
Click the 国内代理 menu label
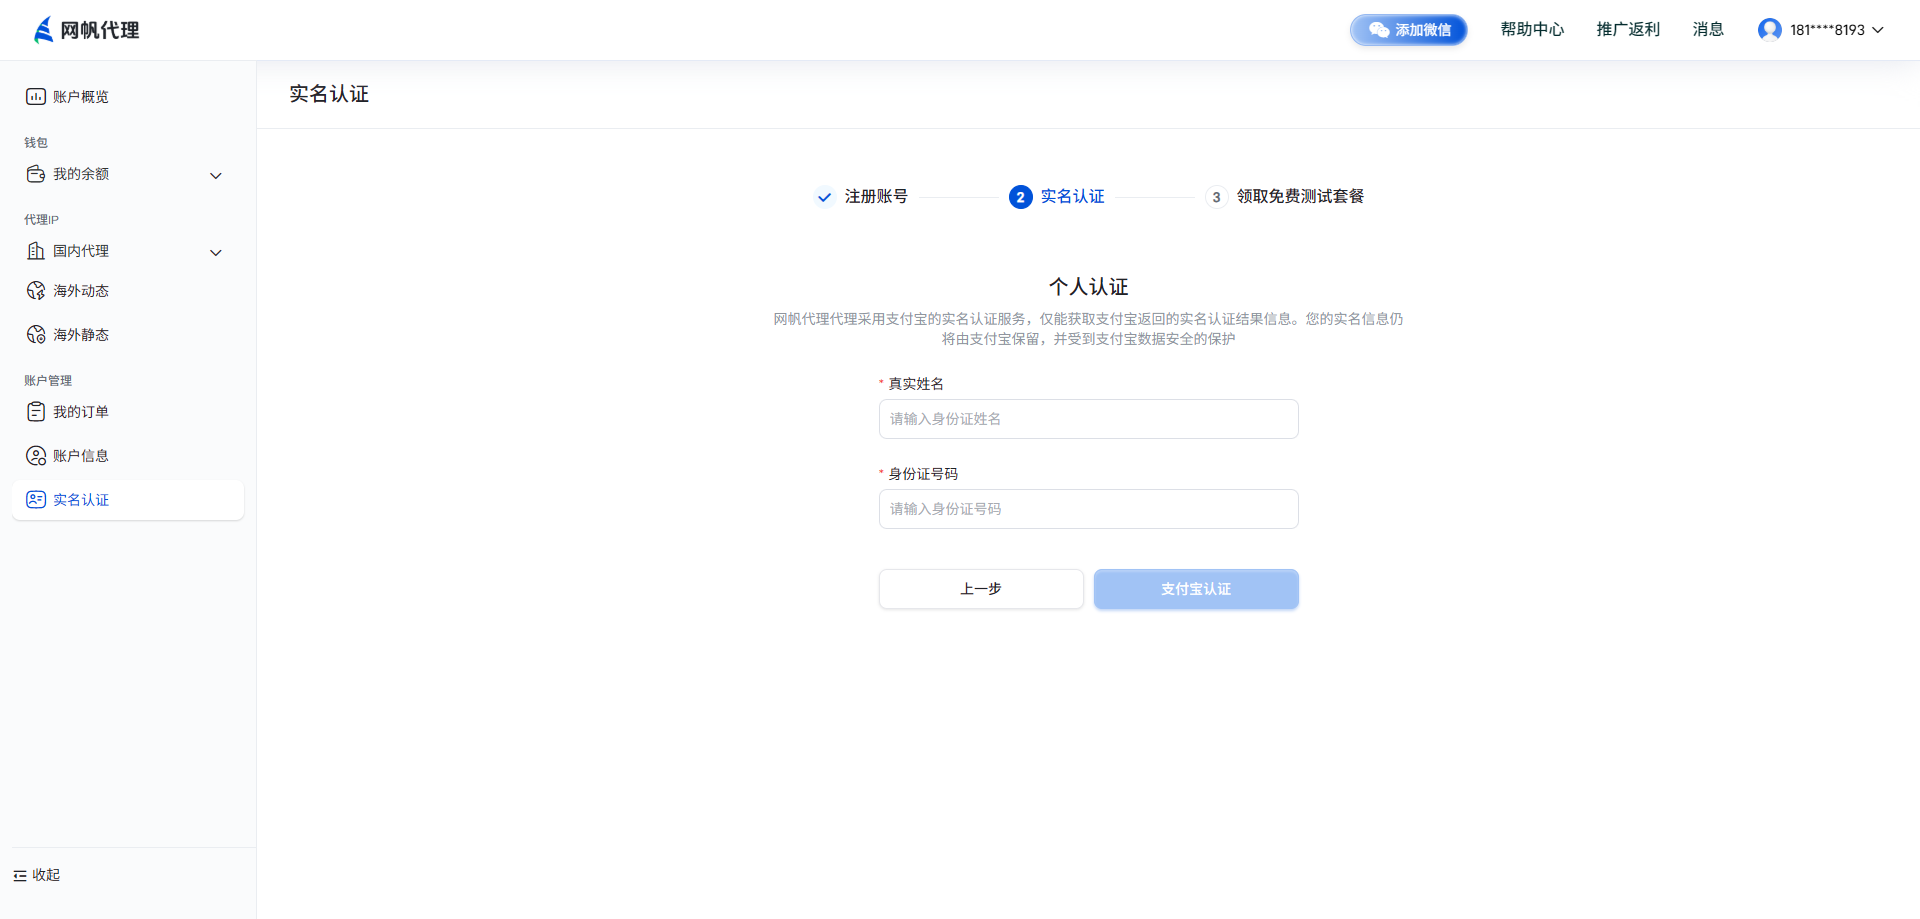point(81,251)
